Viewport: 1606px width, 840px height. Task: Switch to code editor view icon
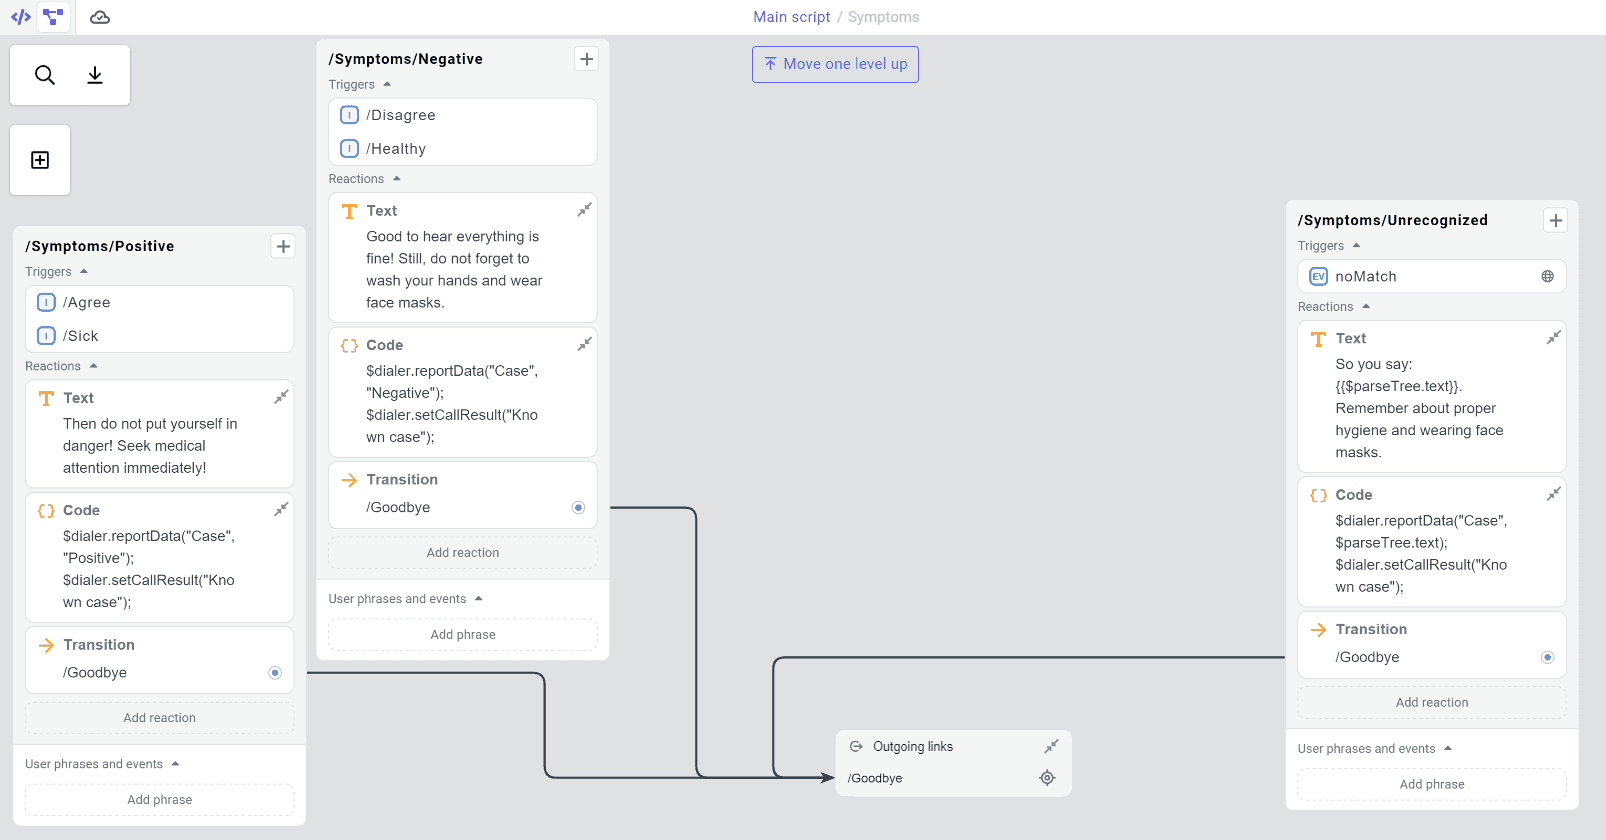(x=21, y=17)
